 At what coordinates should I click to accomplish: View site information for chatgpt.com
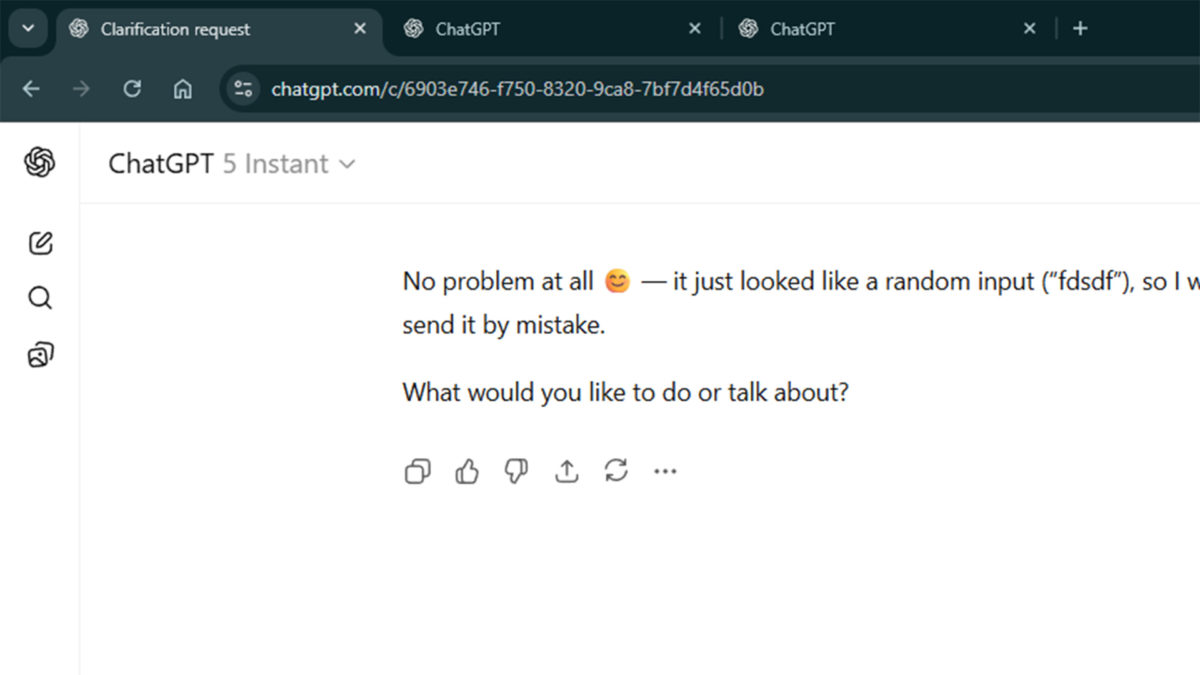(243, 89)
